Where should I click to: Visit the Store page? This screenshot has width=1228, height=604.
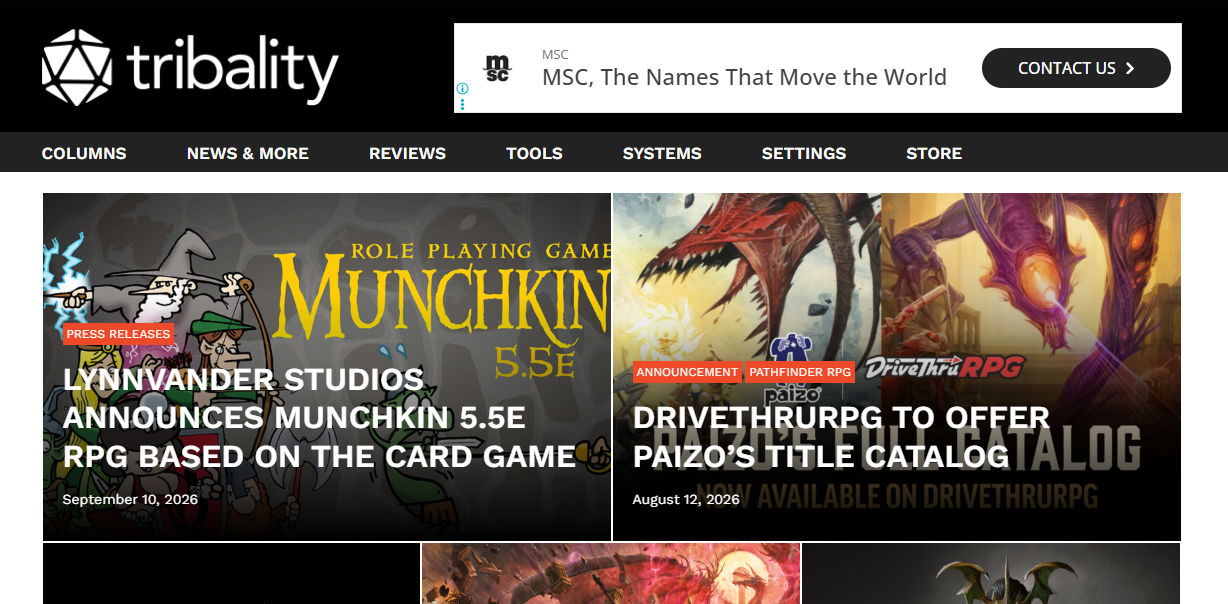tap(934, 153)
